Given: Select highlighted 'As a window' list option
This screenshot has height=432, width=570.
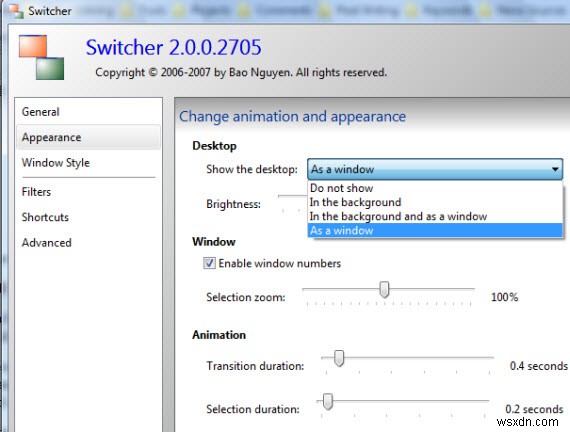Looking at the screenshot, I should click(x=435, y=231).
